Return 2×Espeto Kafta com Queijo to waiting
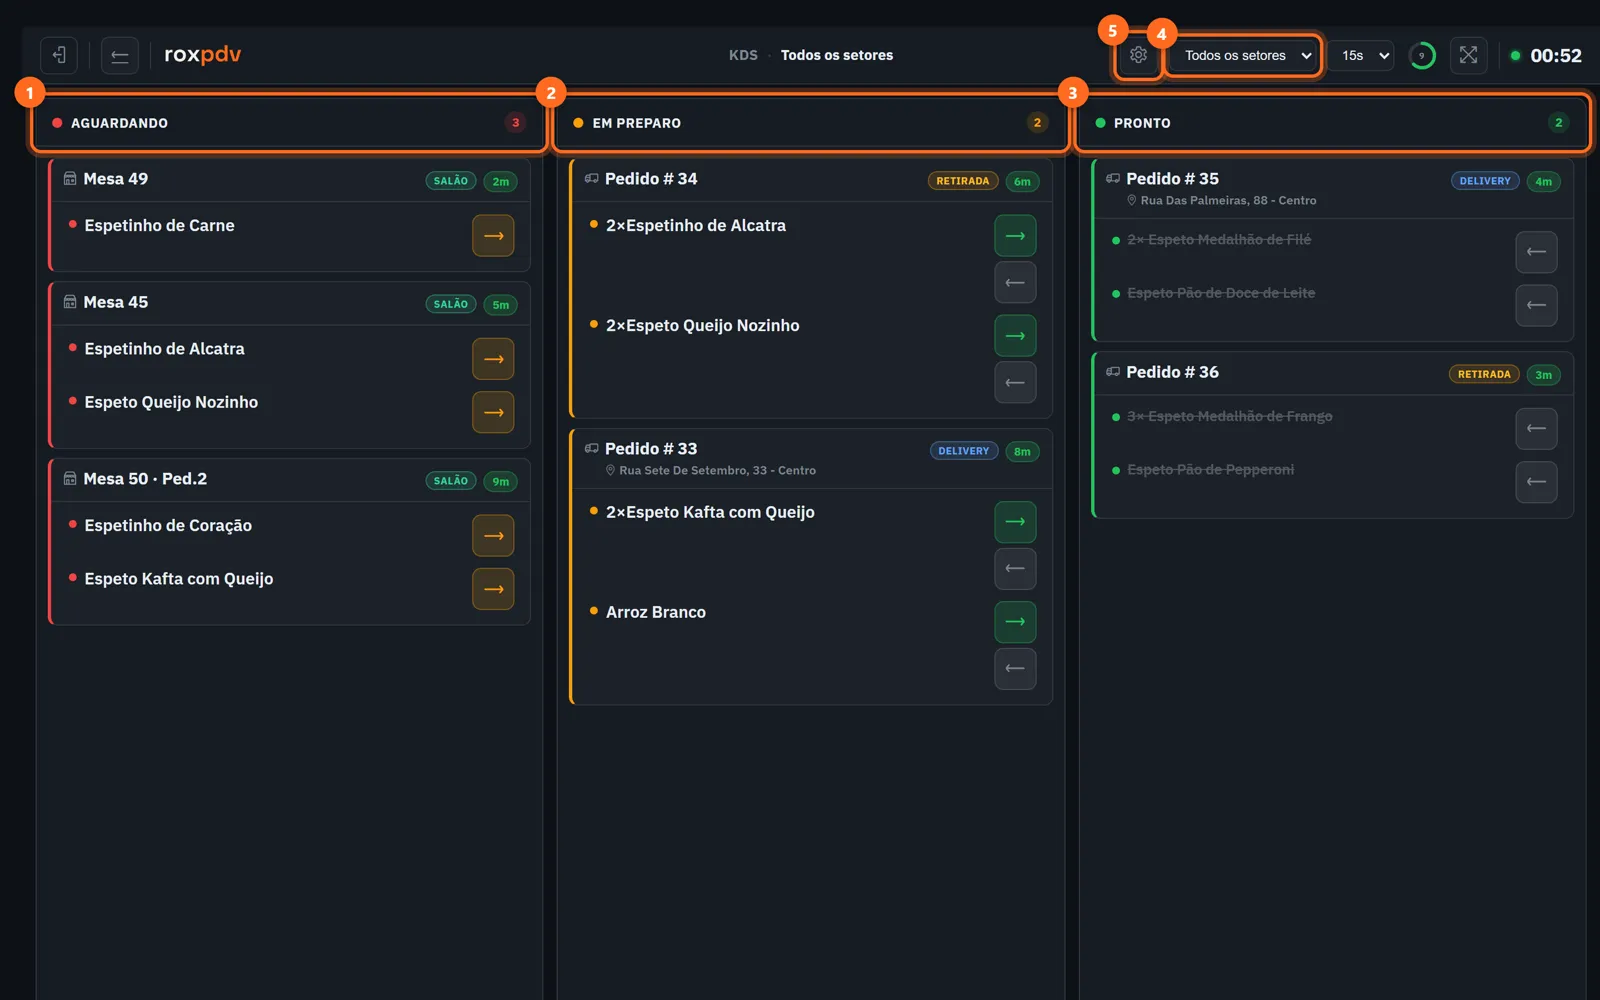This screenshot has width=1600, height=1000. [1015, 568]
